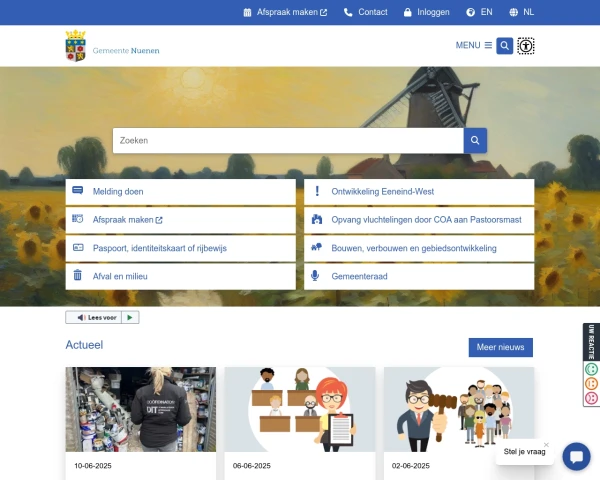Click the padlock icon beside Inloggen

(x=407, y=13)
